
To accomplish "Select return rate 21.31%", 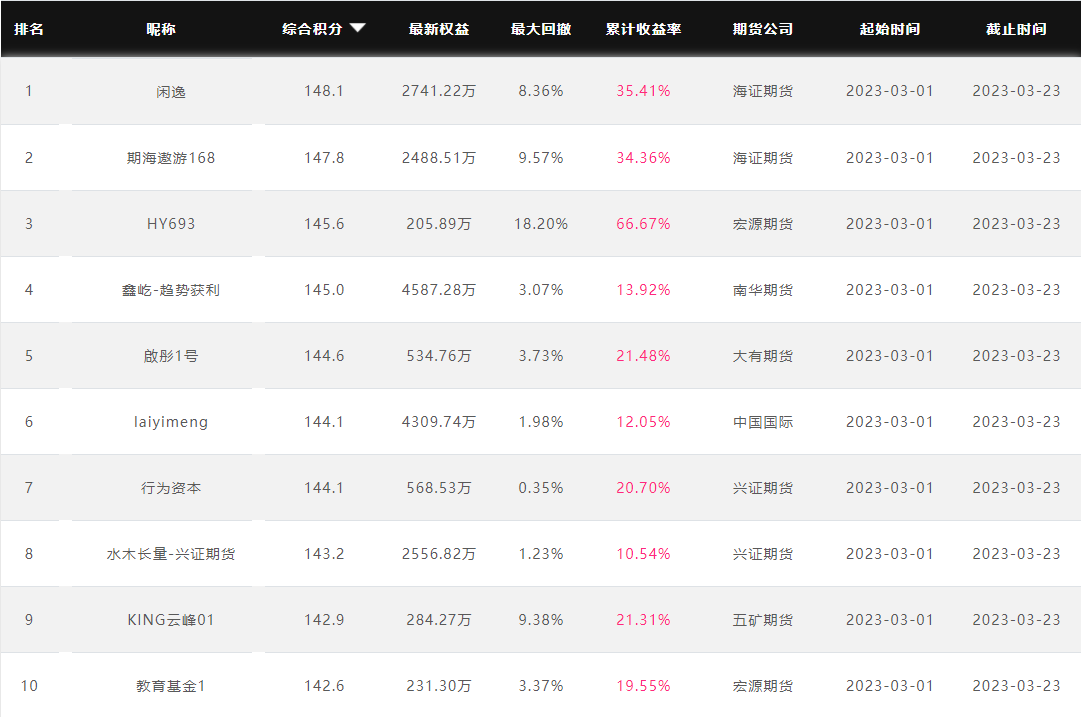I will [643, 620].
